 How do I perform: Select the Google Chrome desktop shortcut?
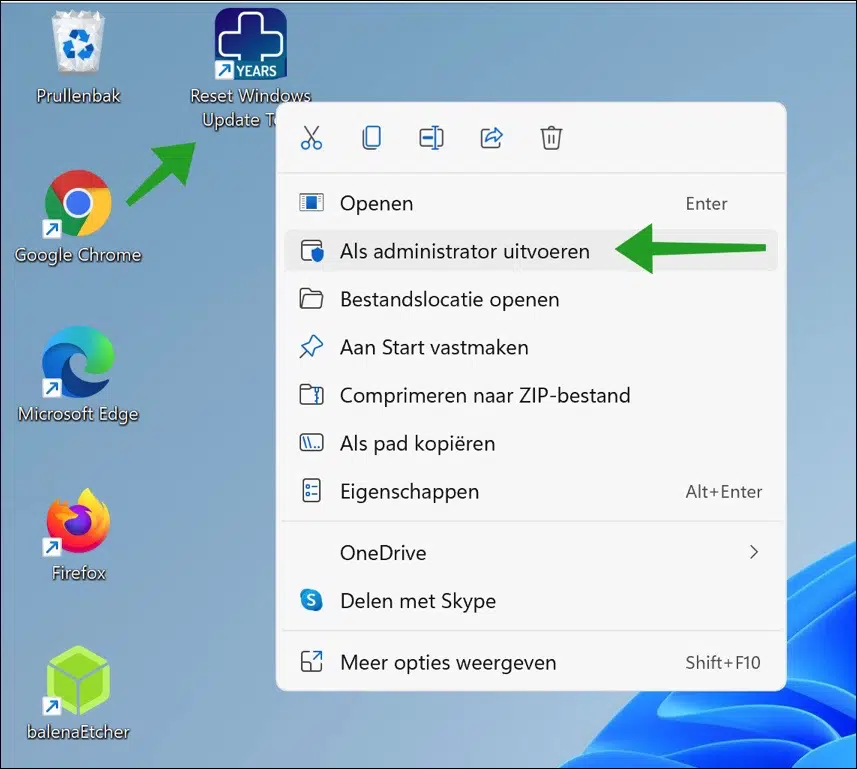click(78, 218)
